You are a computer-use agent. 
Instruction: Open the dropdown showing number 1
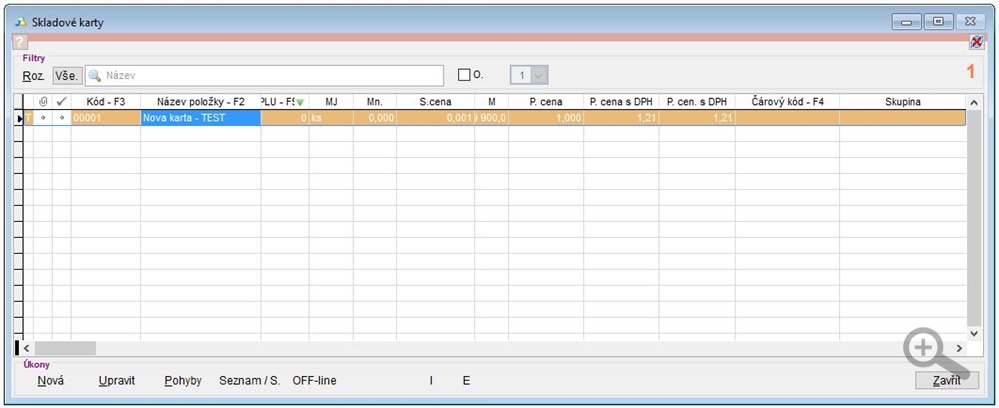538,75
